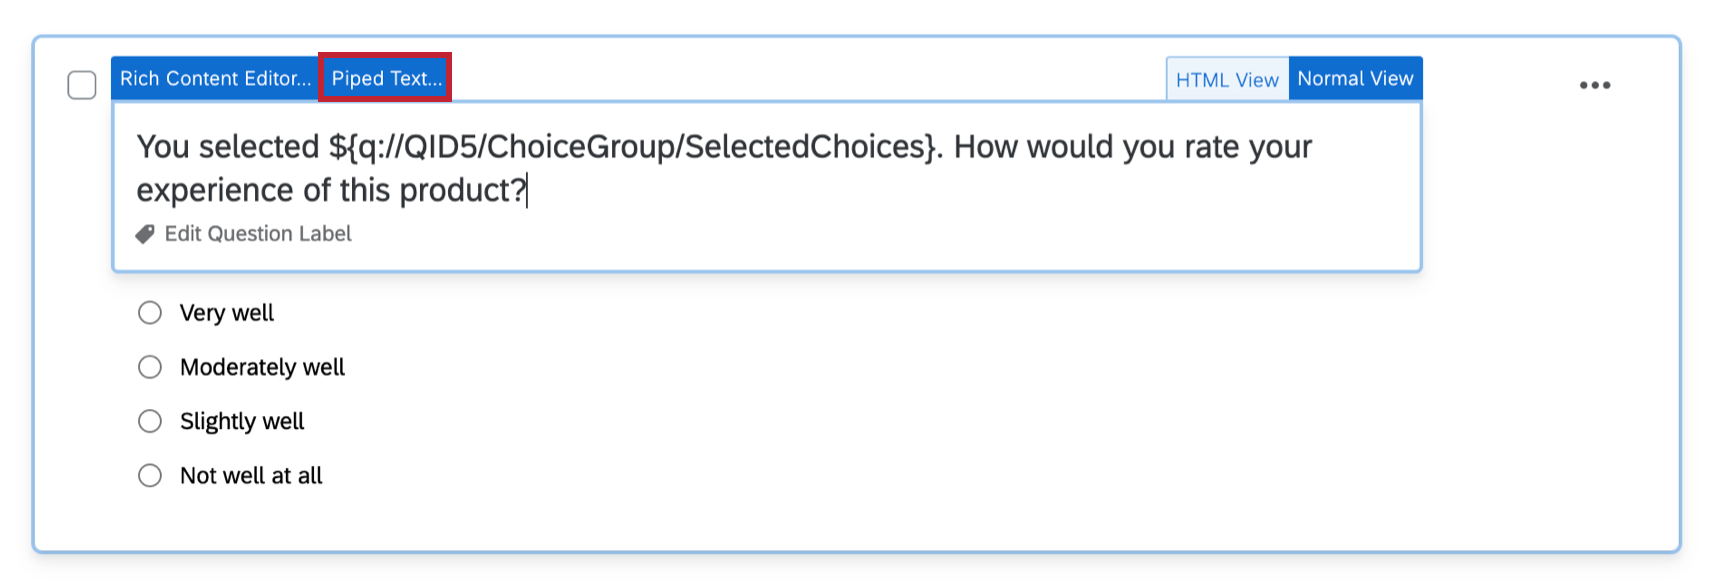Select the "Very well" radio button
The height and width of the screenshot is (586, 1714).
[149, 312]
